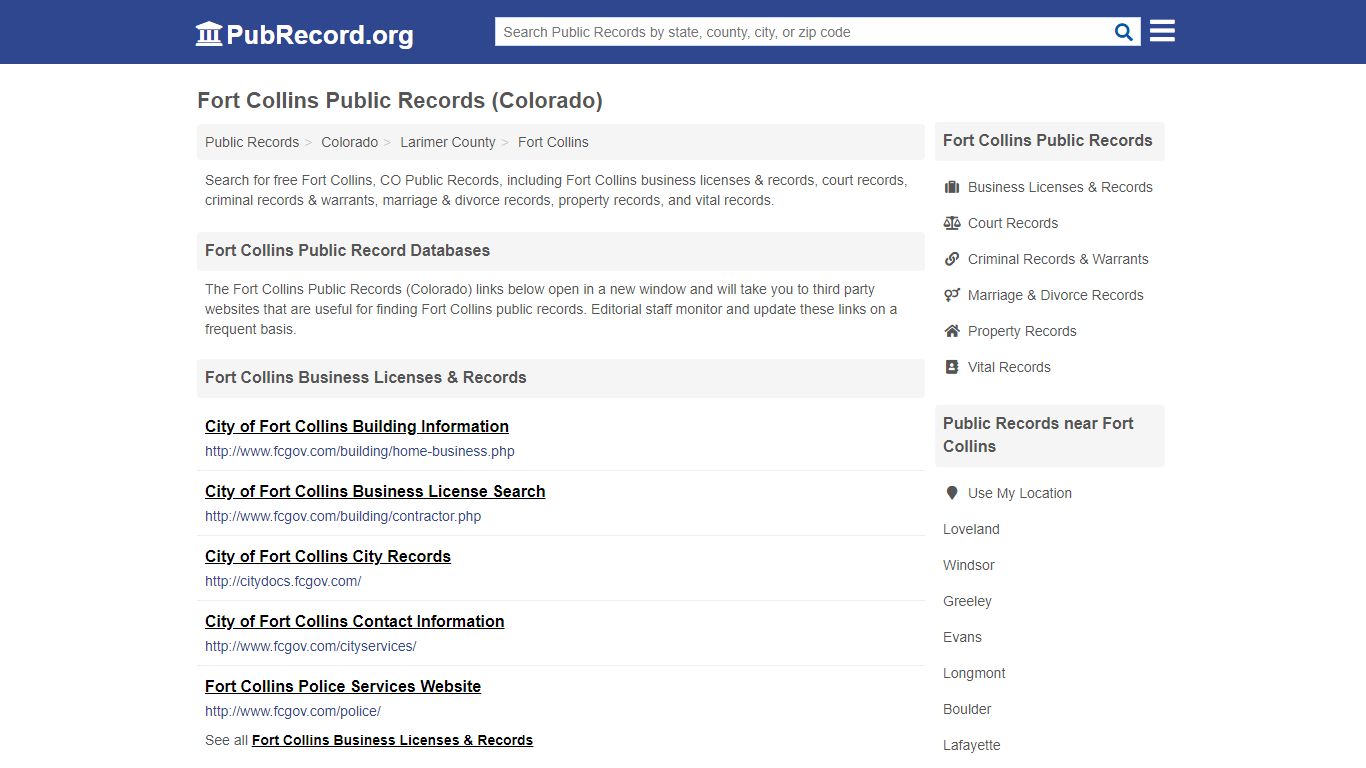The width and height of the screenshot is (1366, 768).
Task: Click the scales icon beside Court Records
Action: point(952,223)
